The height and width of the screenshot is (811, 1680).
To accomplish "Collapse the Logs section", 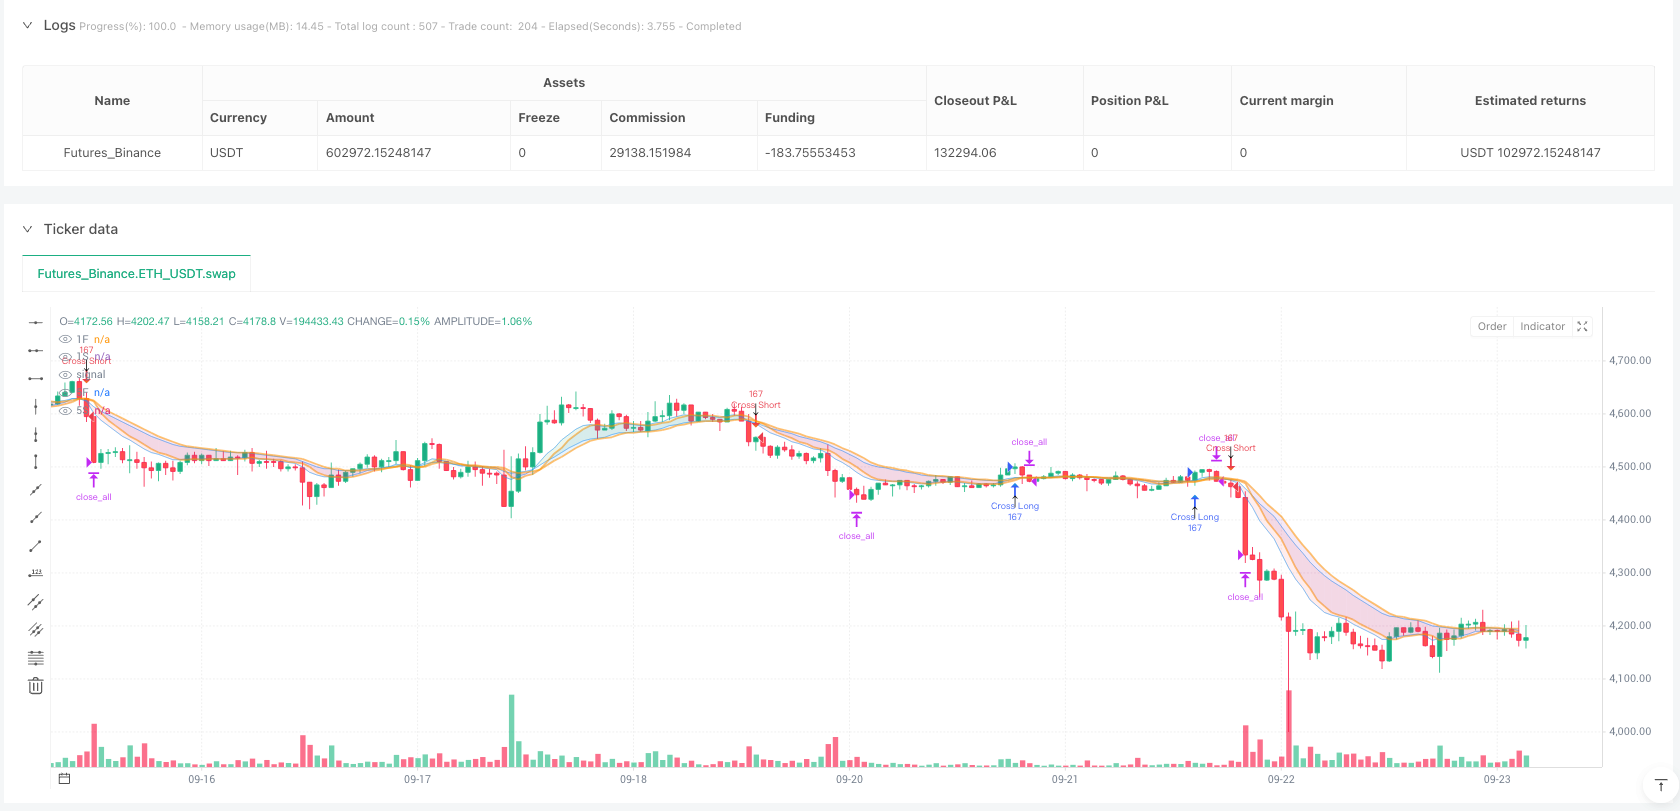I will pos(27,25).
